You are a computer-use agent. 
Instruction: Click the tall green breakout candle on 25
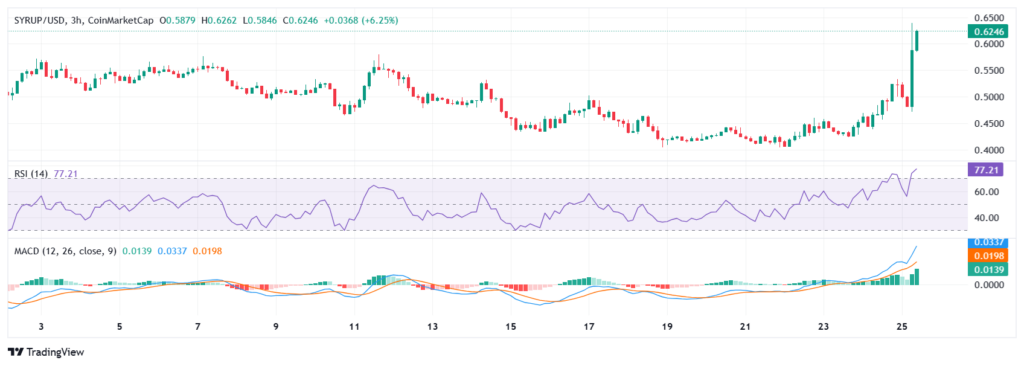(x=912, y=78)
